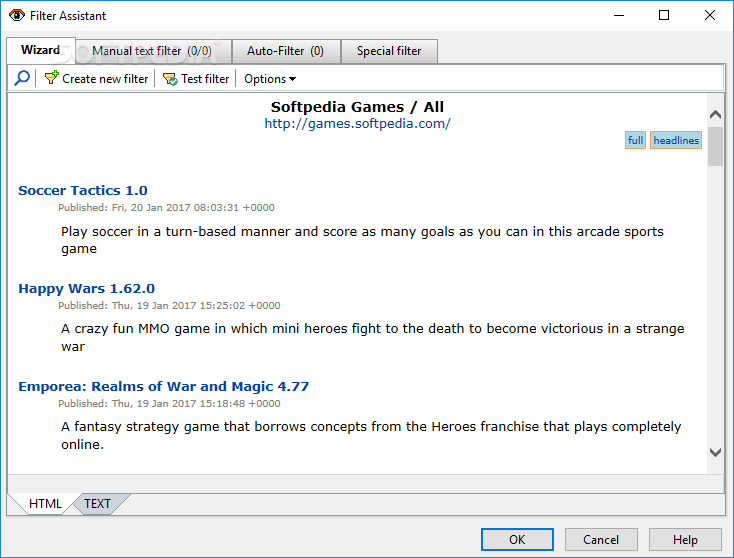734x558 pixels.
Task: Switch to the Wizard tab
Action: [40, 50]
